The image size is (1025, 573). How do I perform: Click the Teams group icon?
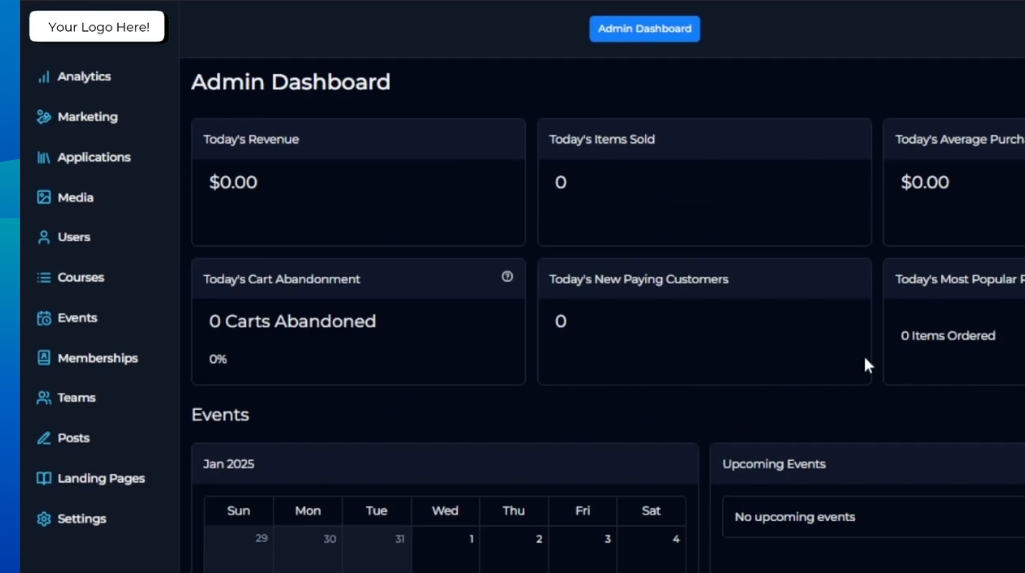pos(44,398)
